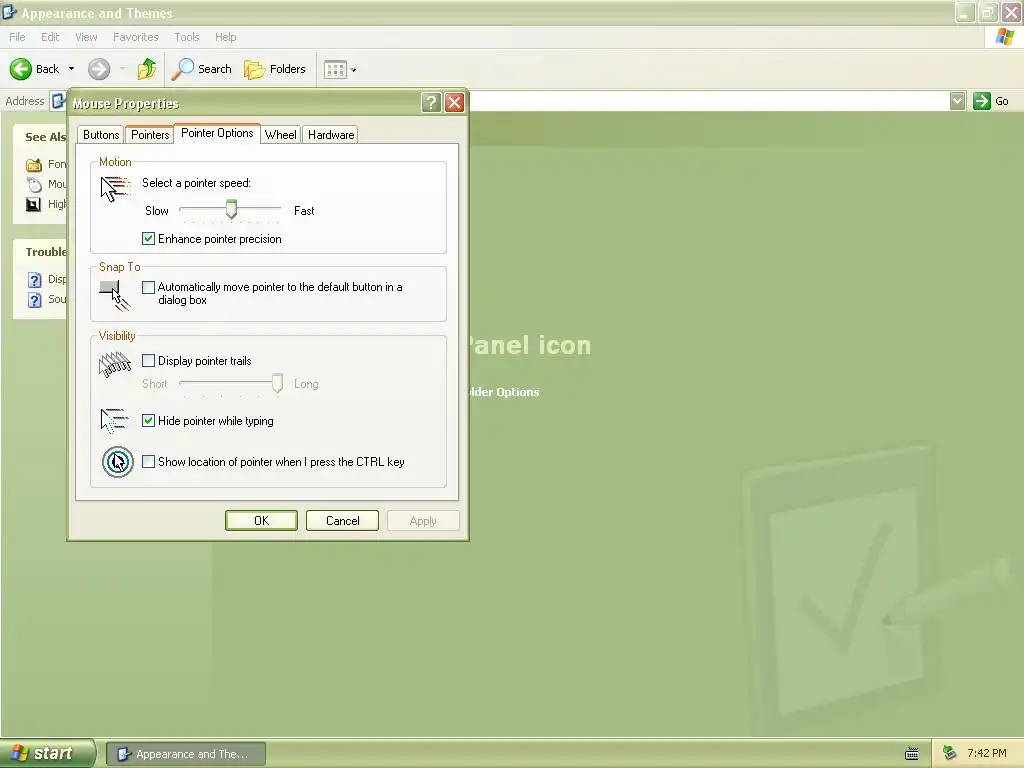
Task: Enable Display pointer trails checkbox
Action: 148,360
